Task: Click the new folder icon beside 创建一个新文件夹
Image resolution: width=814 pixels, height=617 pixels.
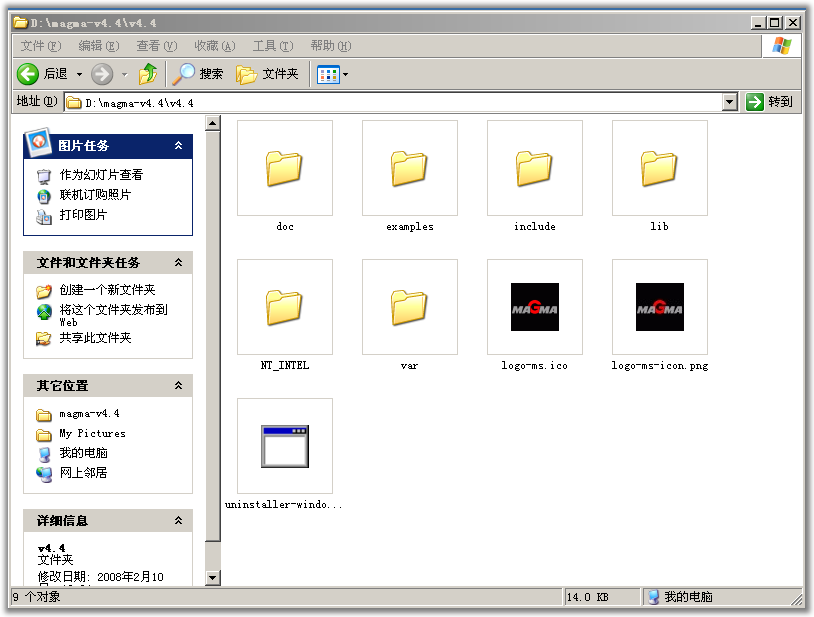Action: click(44, 291)
